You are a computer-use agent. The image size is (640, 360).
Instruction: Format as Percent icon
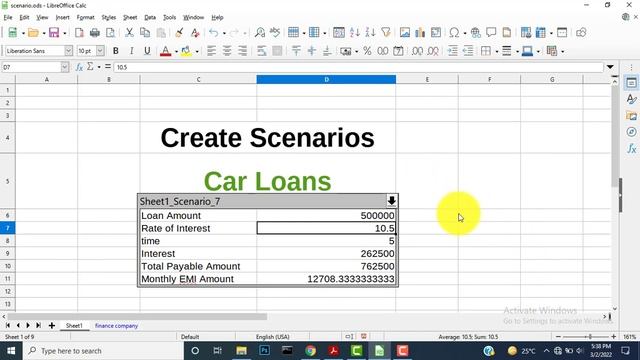(367, 51)
